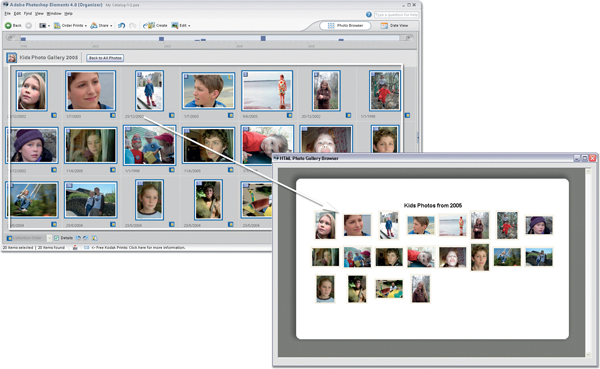Select the boy close-up thumbnail in Organizer top row
The height and width of the screenshot is (369, 600).
click(90, 90)
